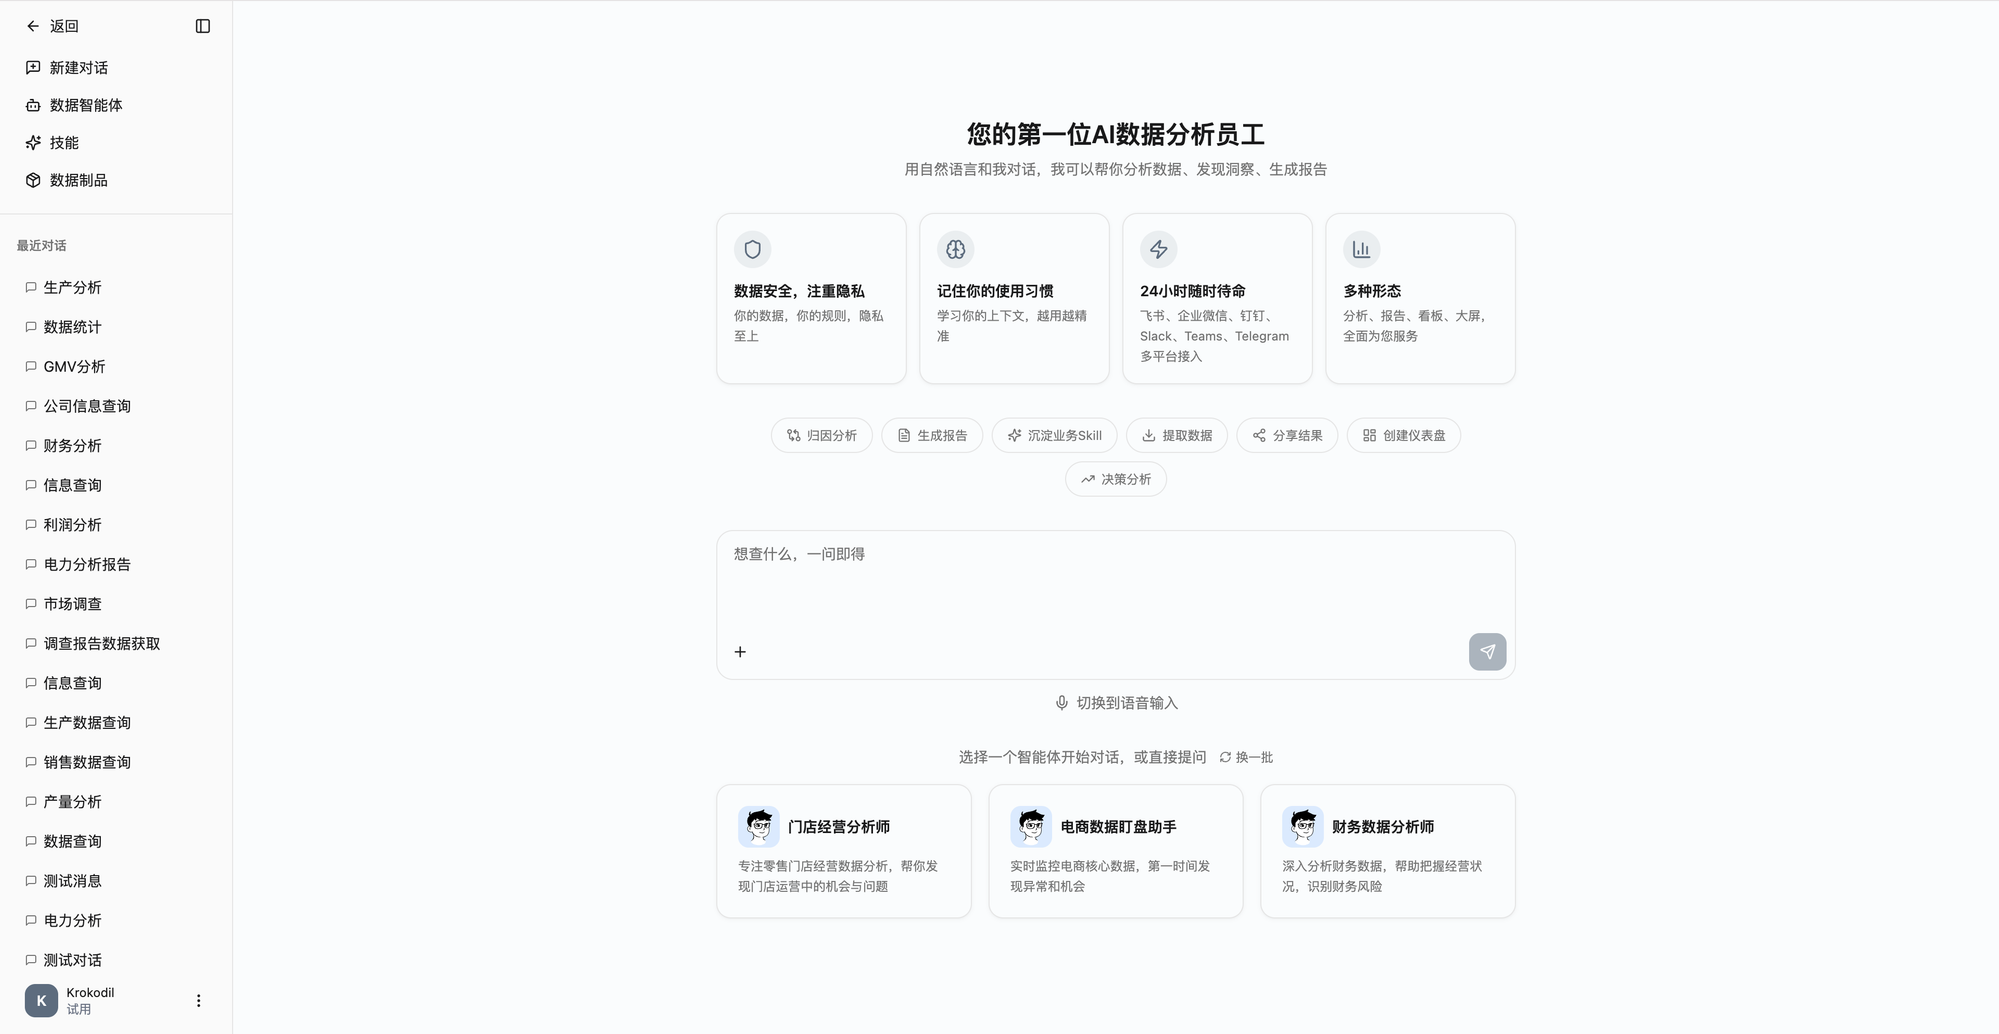Open 数据智能体 in sidebar
The width and height of the screenshot is (1999, 1034).
pos(85,105)
